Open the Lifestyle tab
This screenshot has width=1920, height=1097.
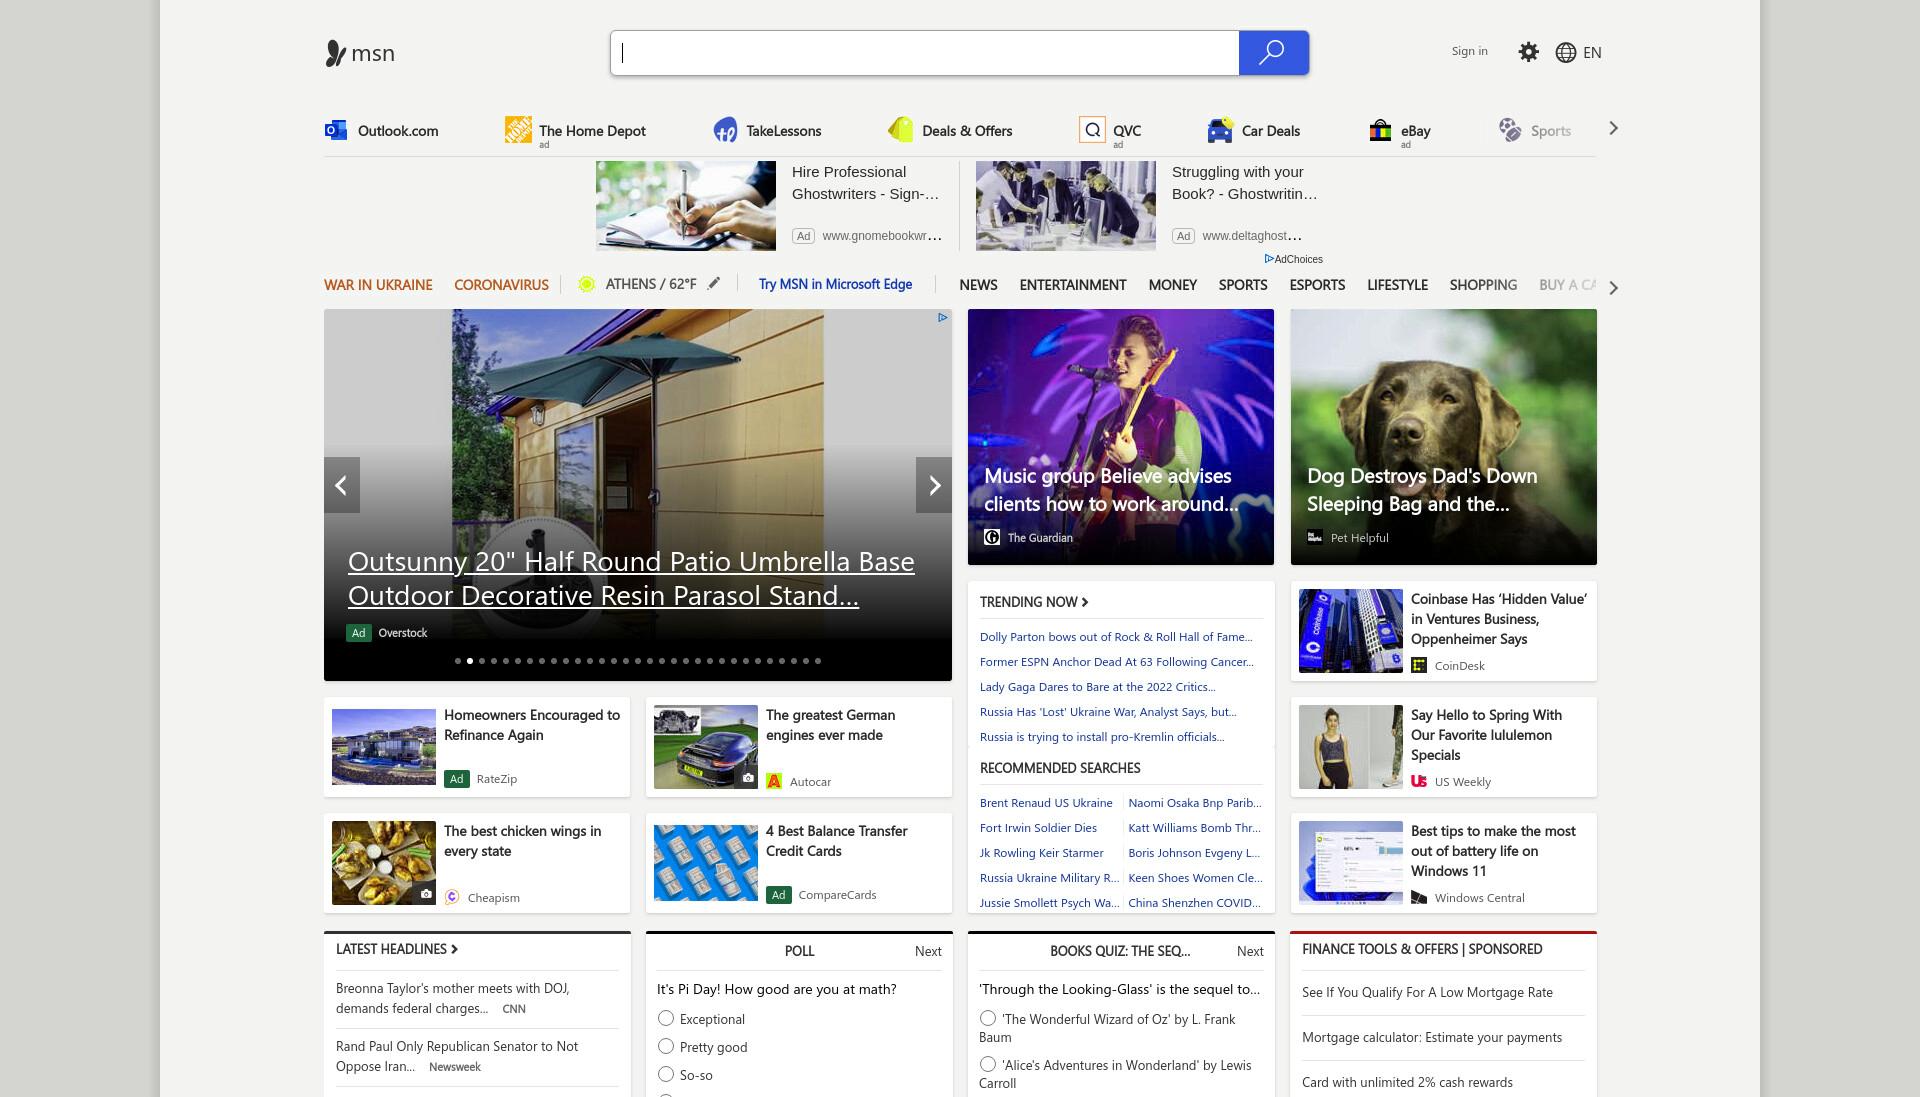(1397, 285)
